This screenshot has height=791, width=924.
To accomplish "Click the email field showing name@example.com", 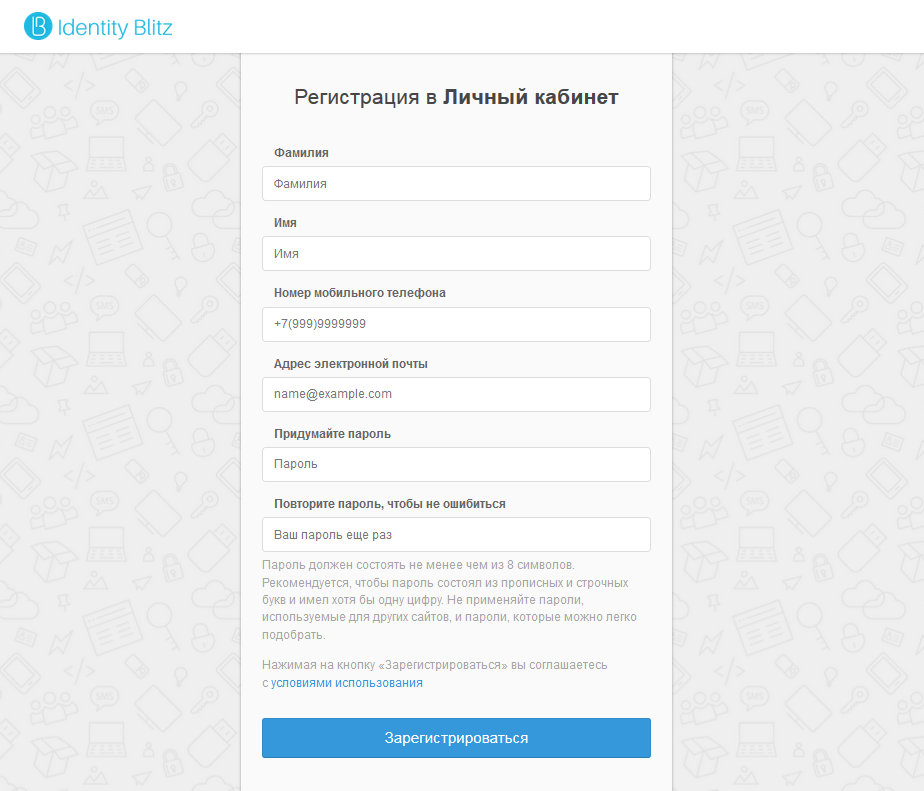I will click(x=456, y=394).
